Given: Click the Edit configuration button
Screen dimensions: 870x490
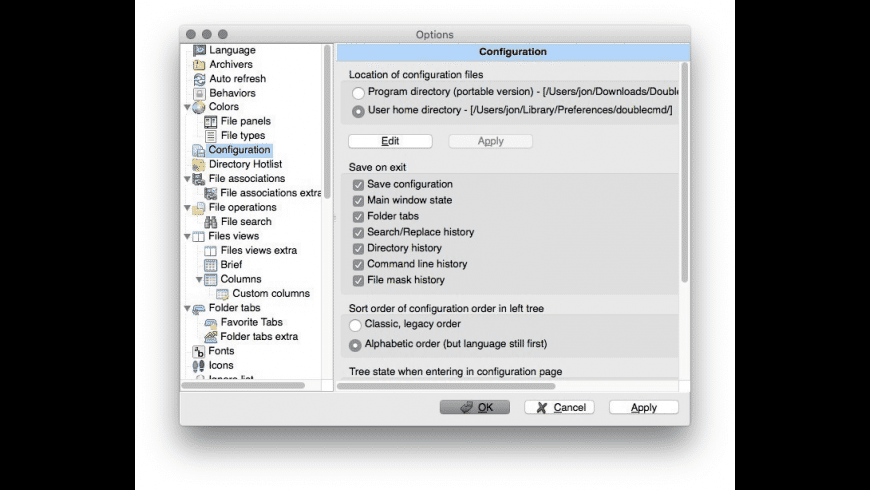Looking at the screenshot, I should point(390,142).
